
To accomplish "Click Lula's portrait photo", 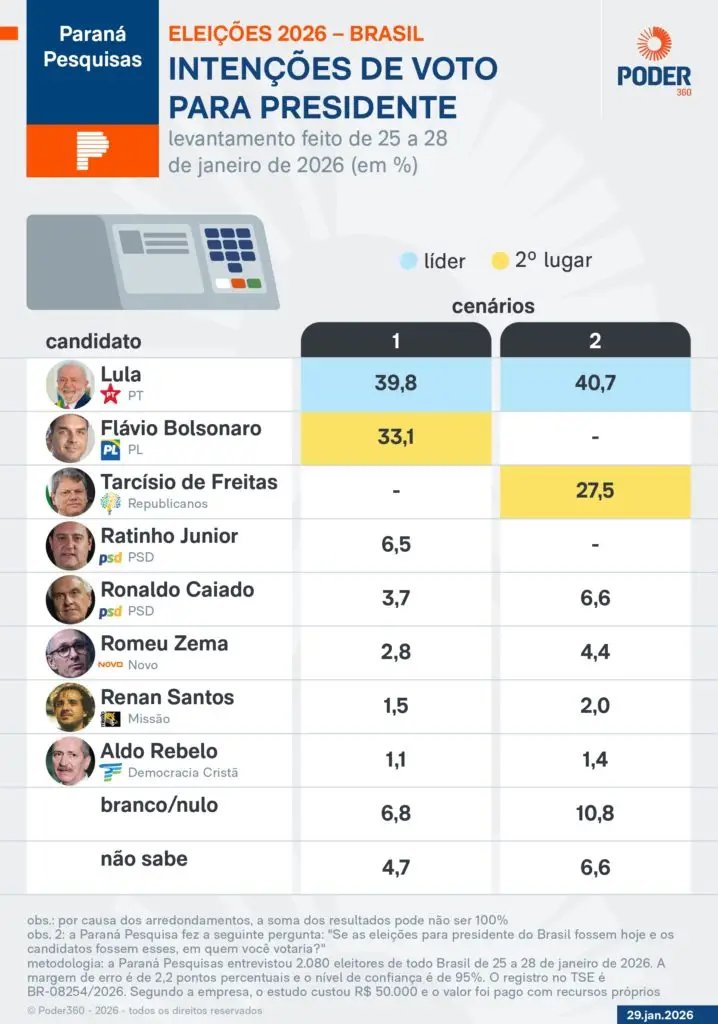I will (70, 385).
